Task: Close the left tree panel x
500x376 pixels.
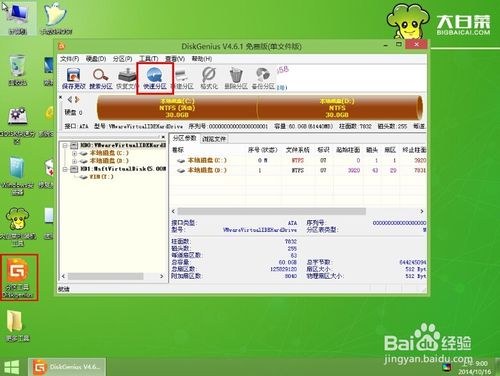Action: tap(163, 137)
